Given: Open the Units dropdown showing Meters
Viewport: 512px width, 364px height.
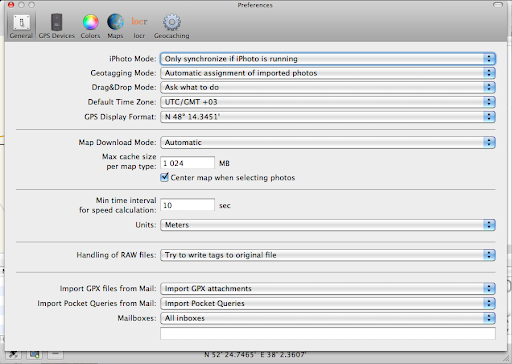Looking at the screenshot, I should coord(328,225).
